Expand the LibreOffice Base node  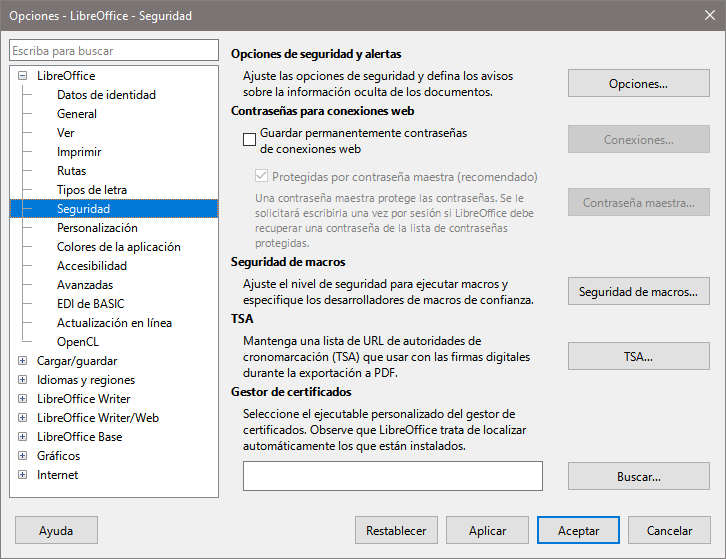[x=22, y=437]
